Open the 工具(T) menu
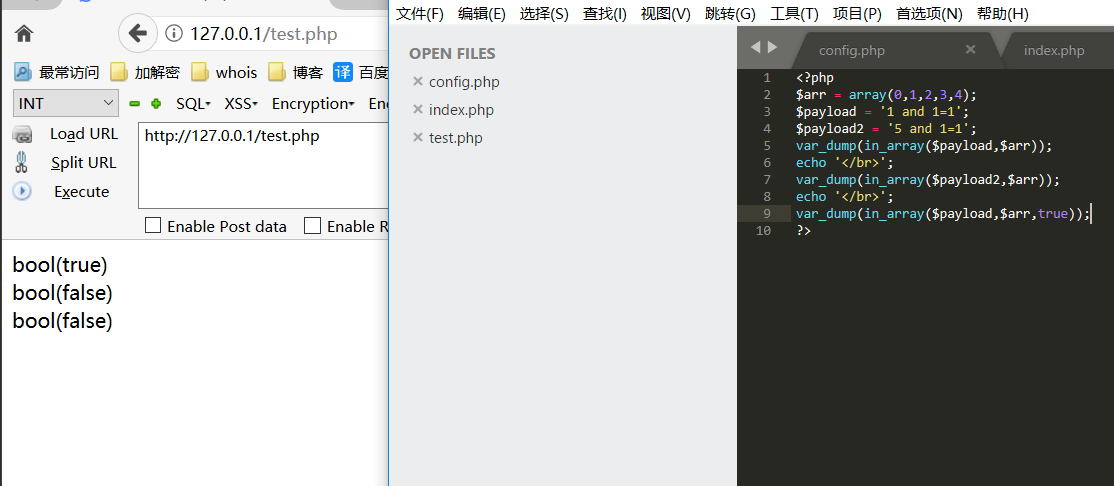The image size is (1114, 486). (x=794, y=14)
